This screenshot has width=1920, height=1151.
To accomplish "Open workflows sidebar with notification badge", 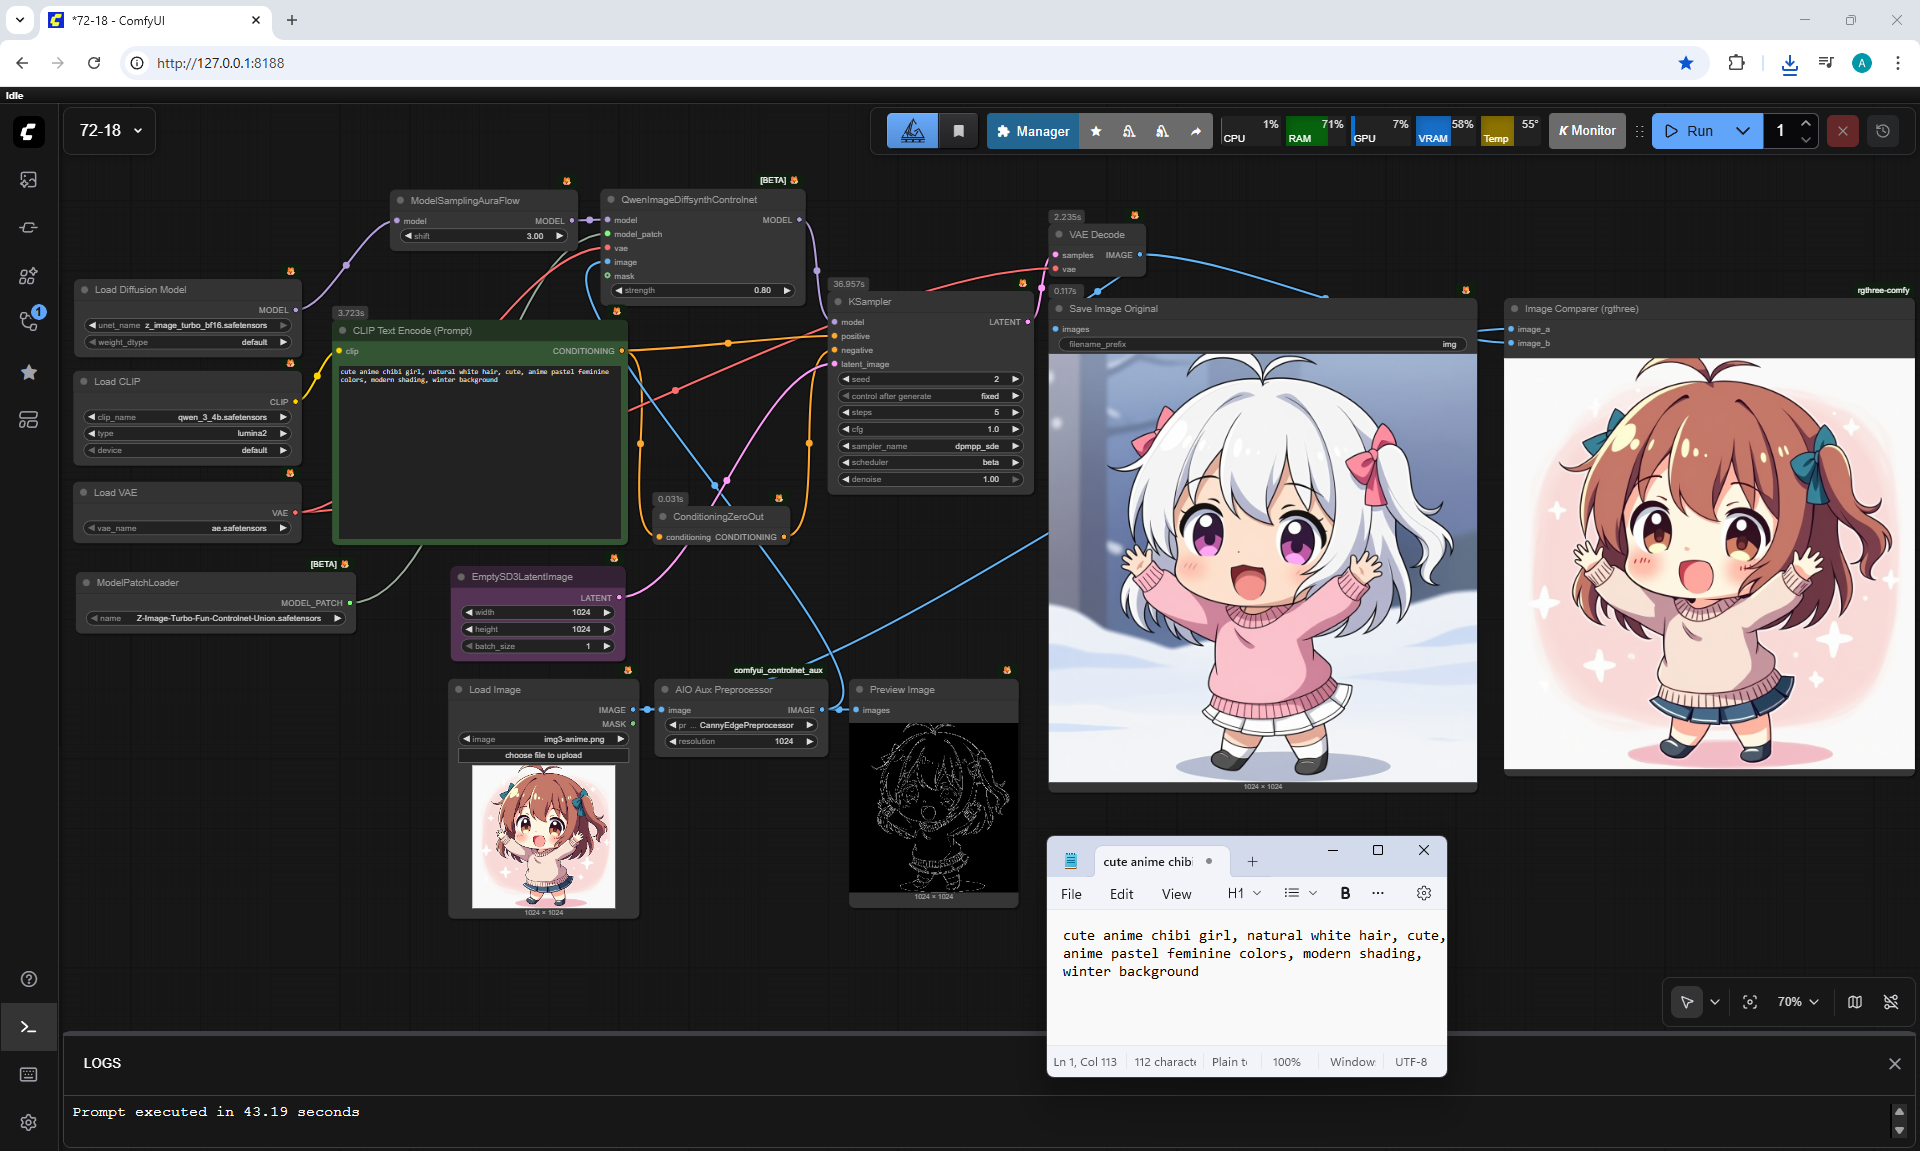I will pos(28,322).
